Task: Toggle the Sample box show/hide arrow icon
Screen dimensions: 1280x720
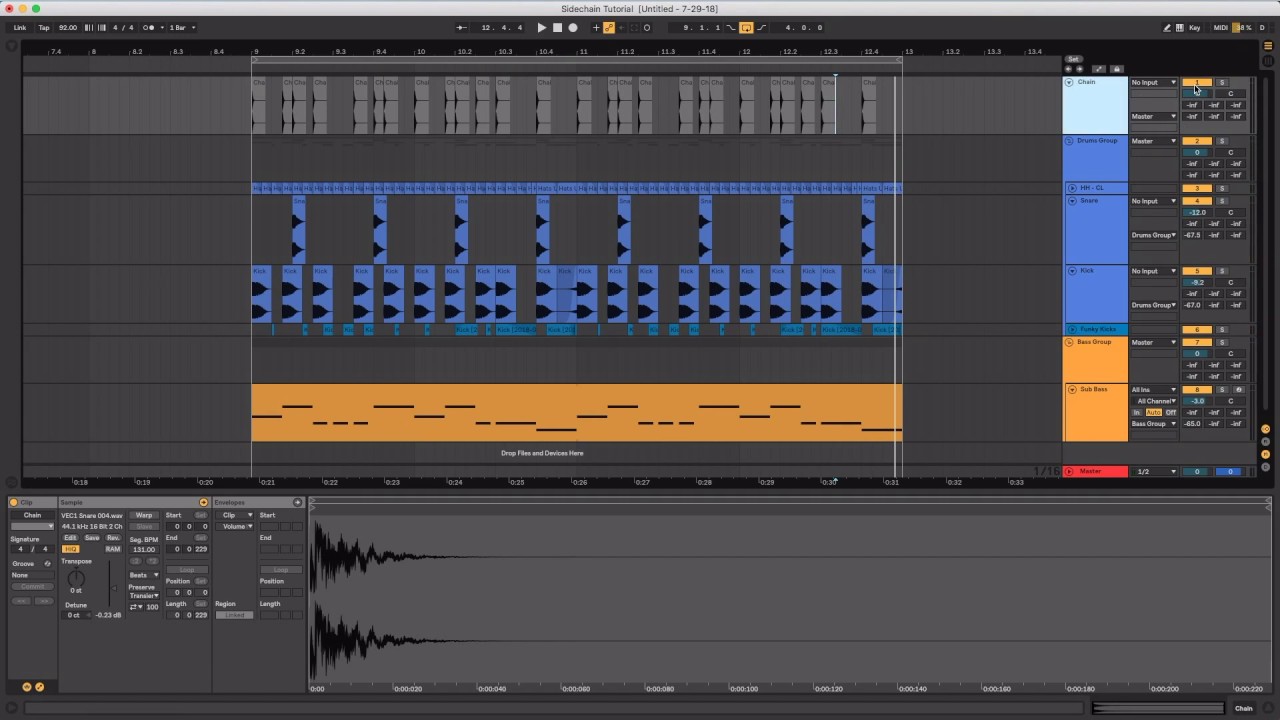Action: pyautogui.click(x=204, y=502)
